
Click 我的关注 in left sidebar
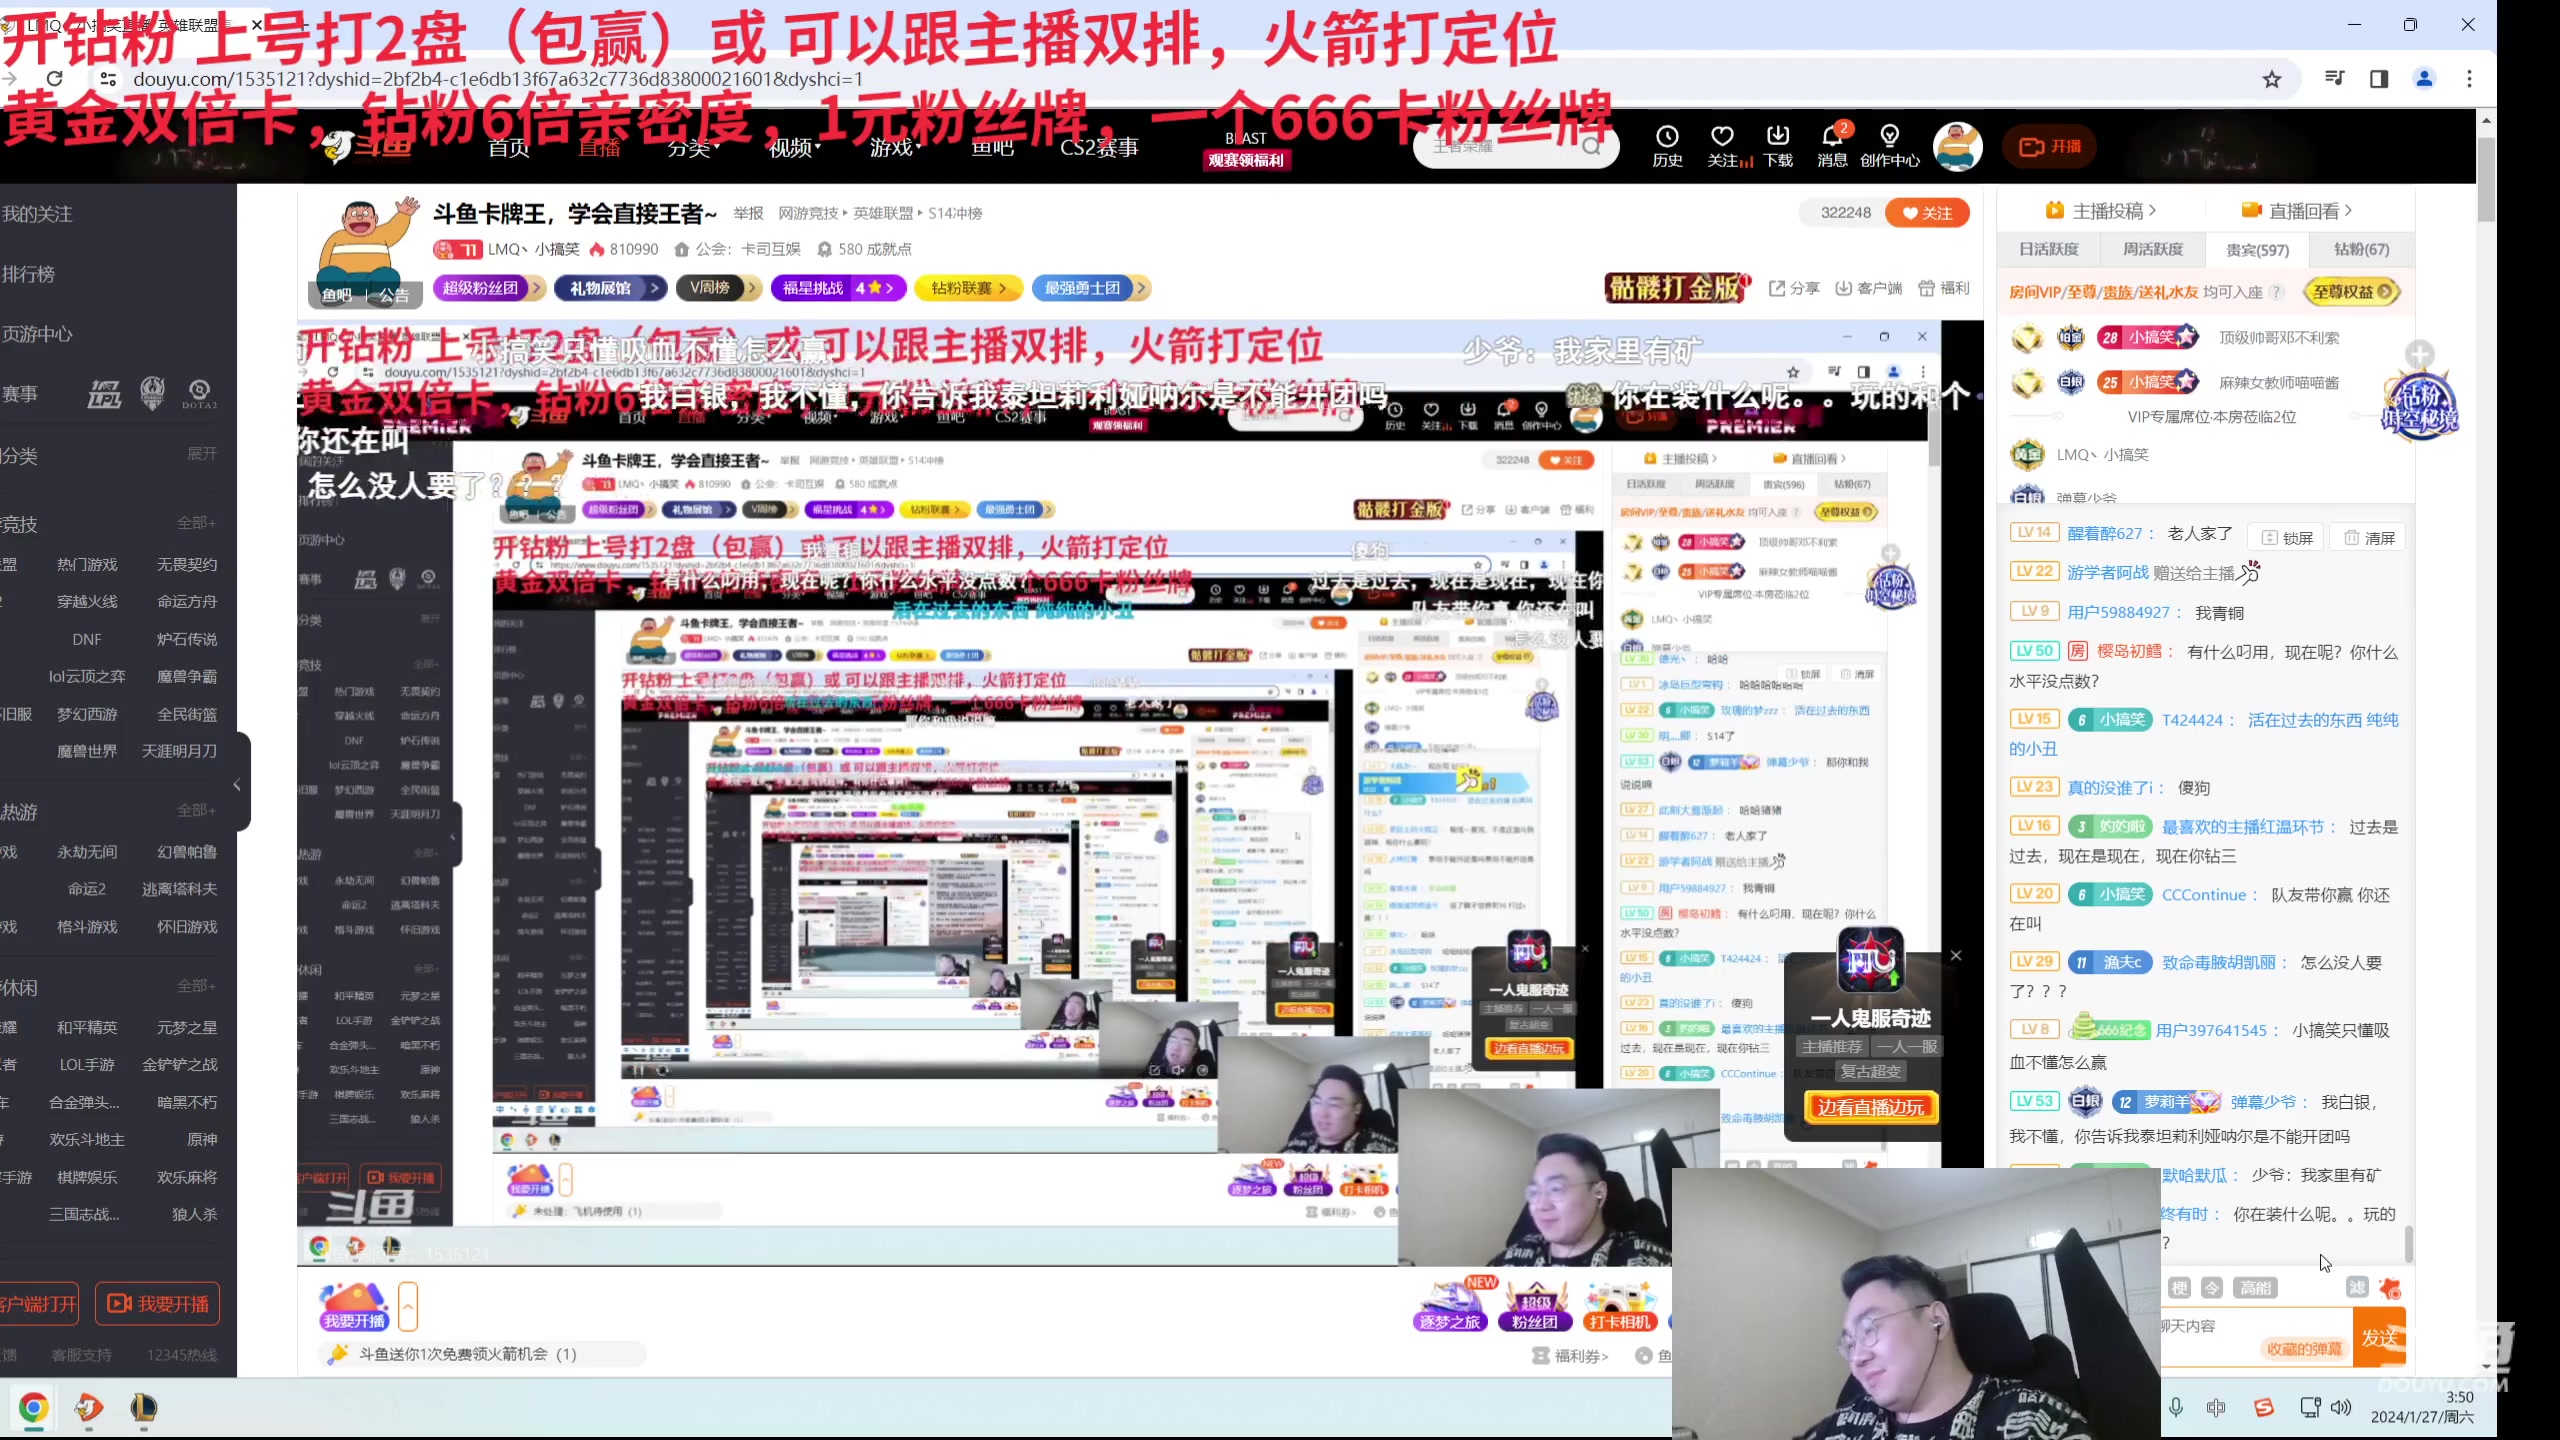coord(38,214)
